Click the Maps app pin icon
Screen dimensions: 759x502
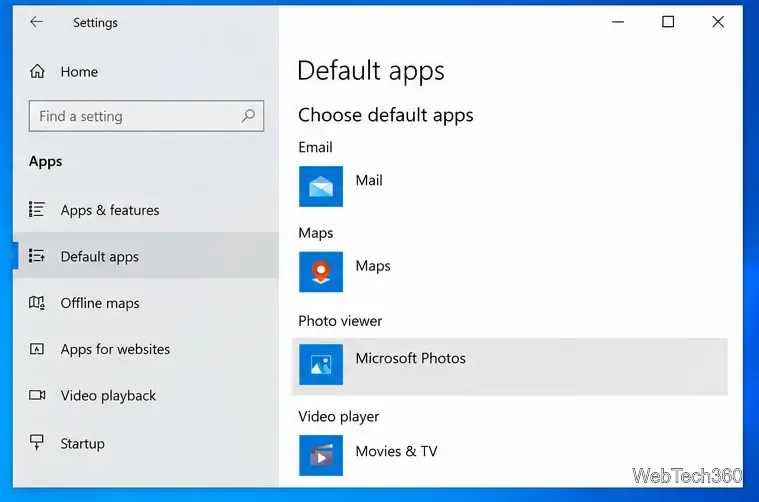[x=321, y=272]
